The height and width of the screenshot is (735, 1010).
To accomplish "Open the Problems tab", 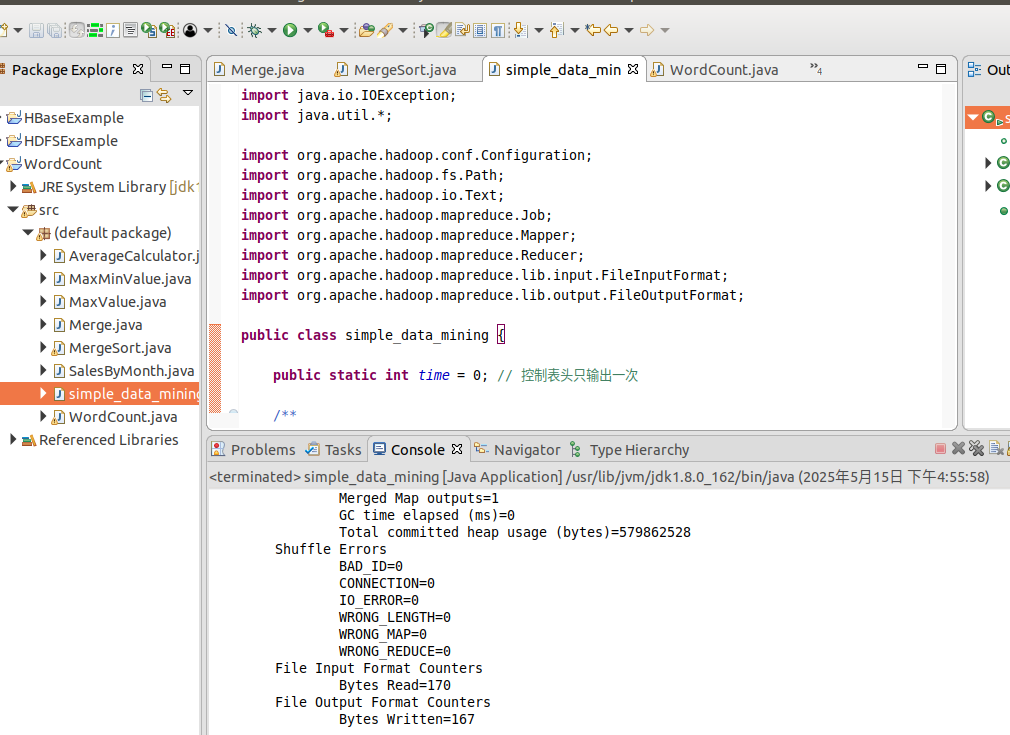I will coord(262,450).
